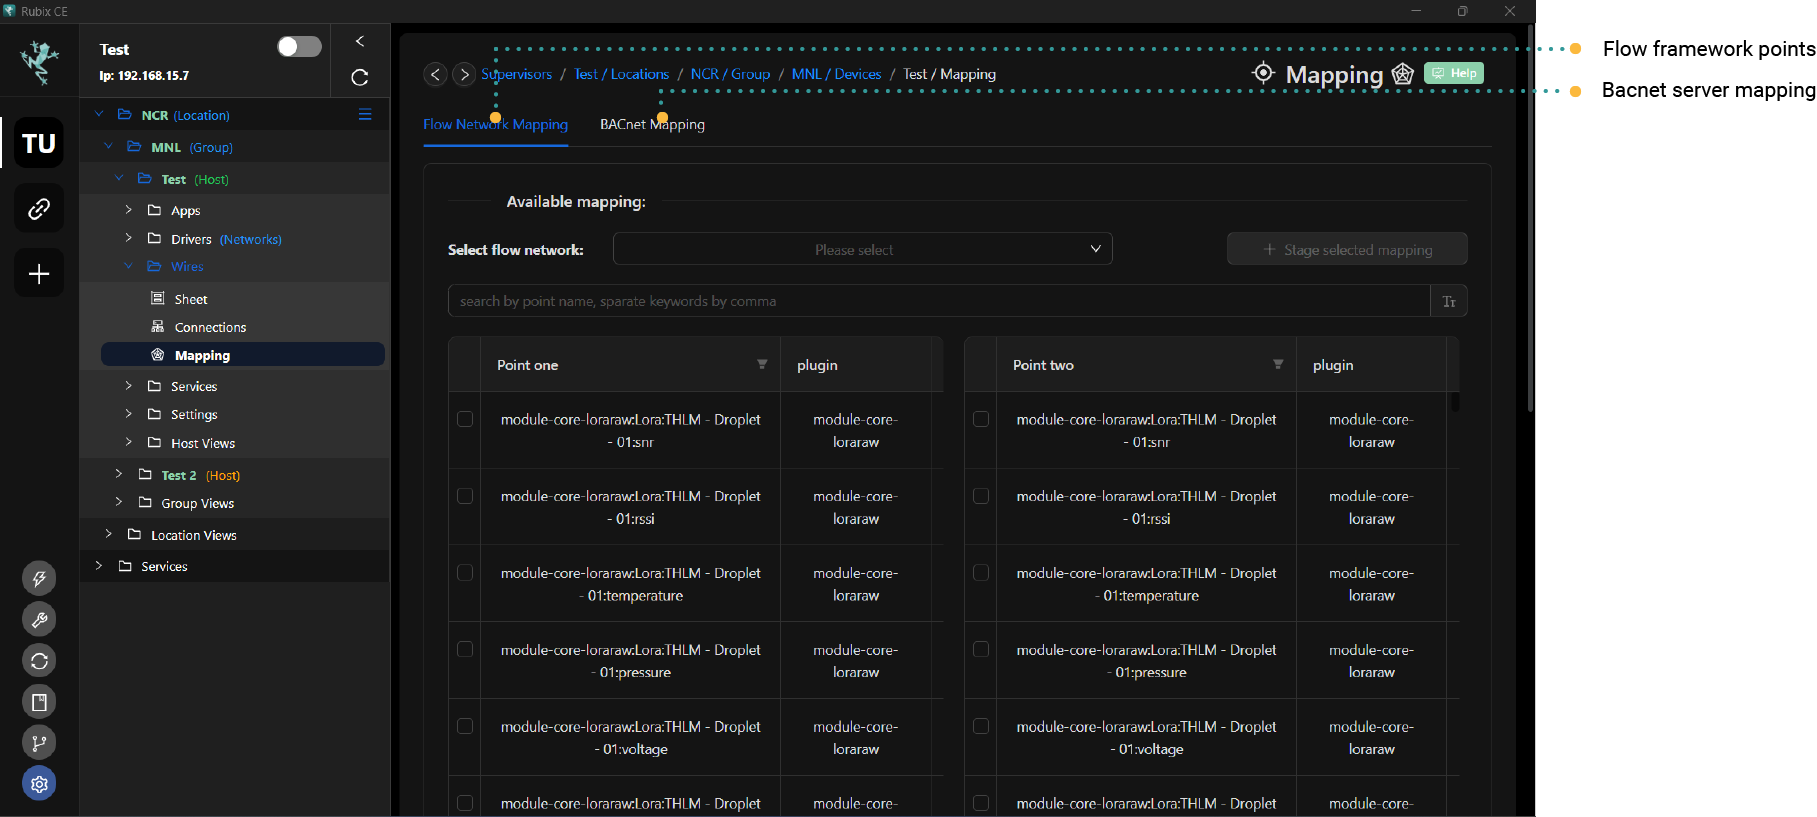Check Point one Droplet 01:voltage row
The width and height of the screenshot is (1817, 817).
(465, 726)
